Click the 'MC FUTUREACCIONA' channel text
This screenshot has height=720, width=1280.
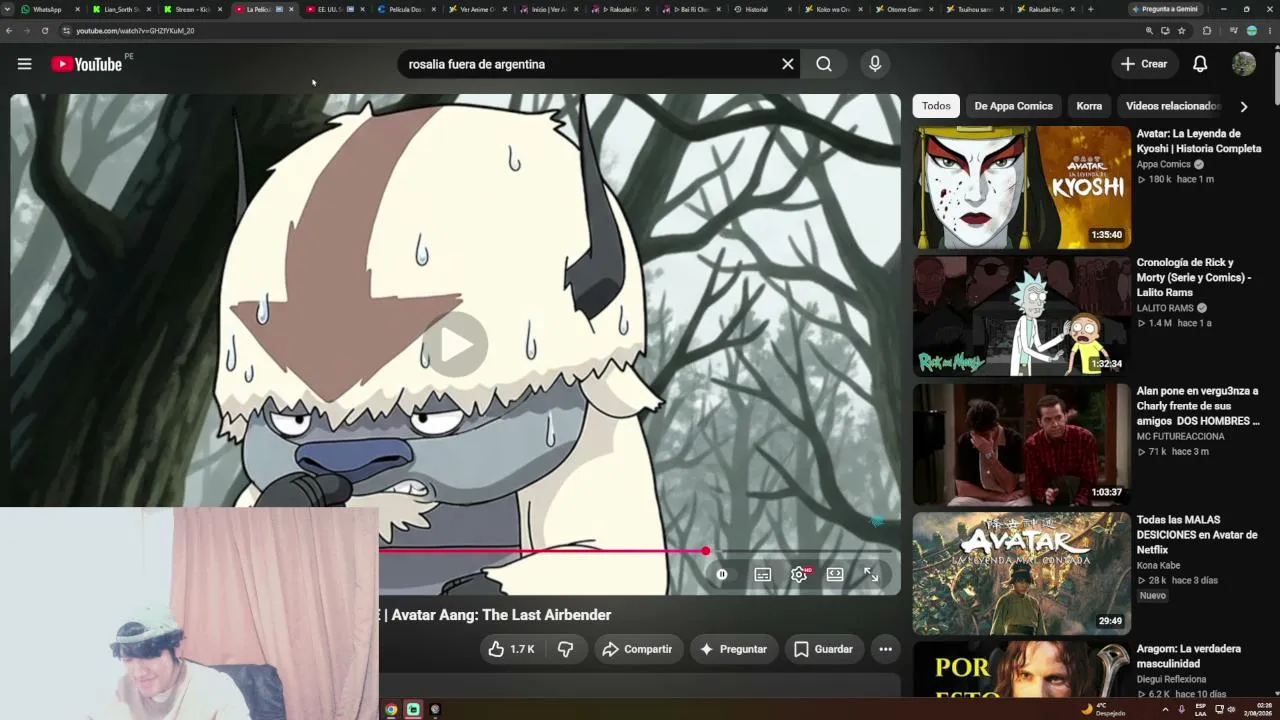[1180, 437]
